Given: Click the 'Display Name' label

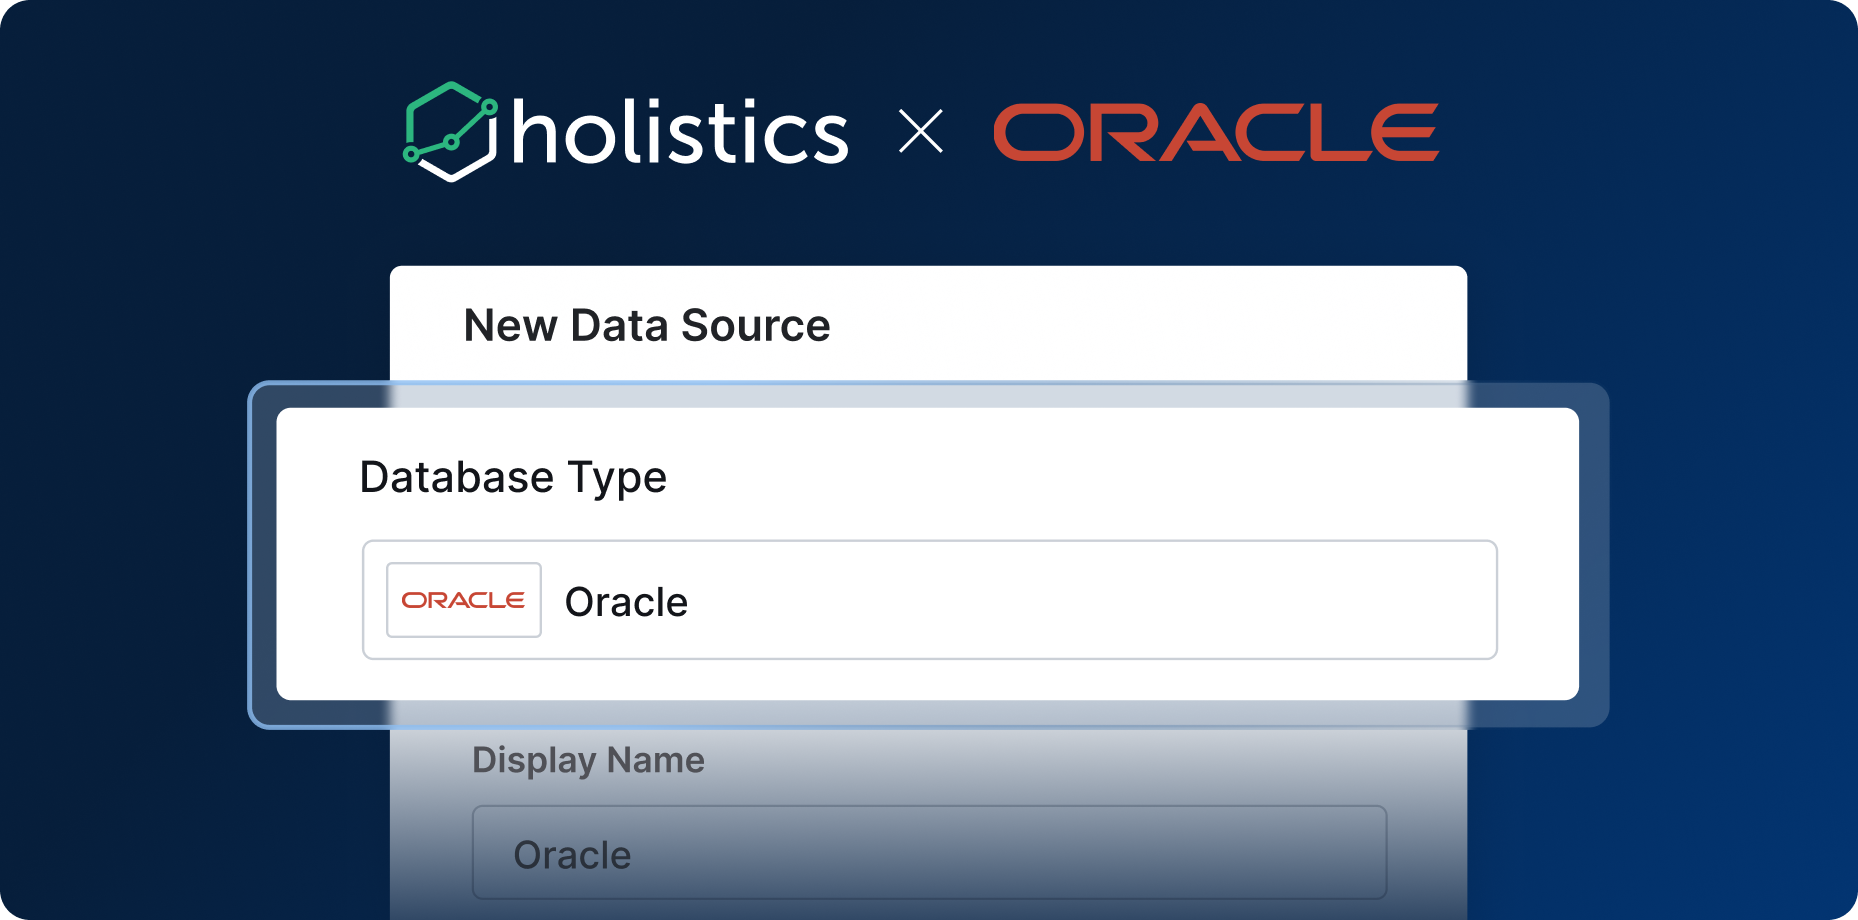Looking at the screenshot, I should [588, 761].
